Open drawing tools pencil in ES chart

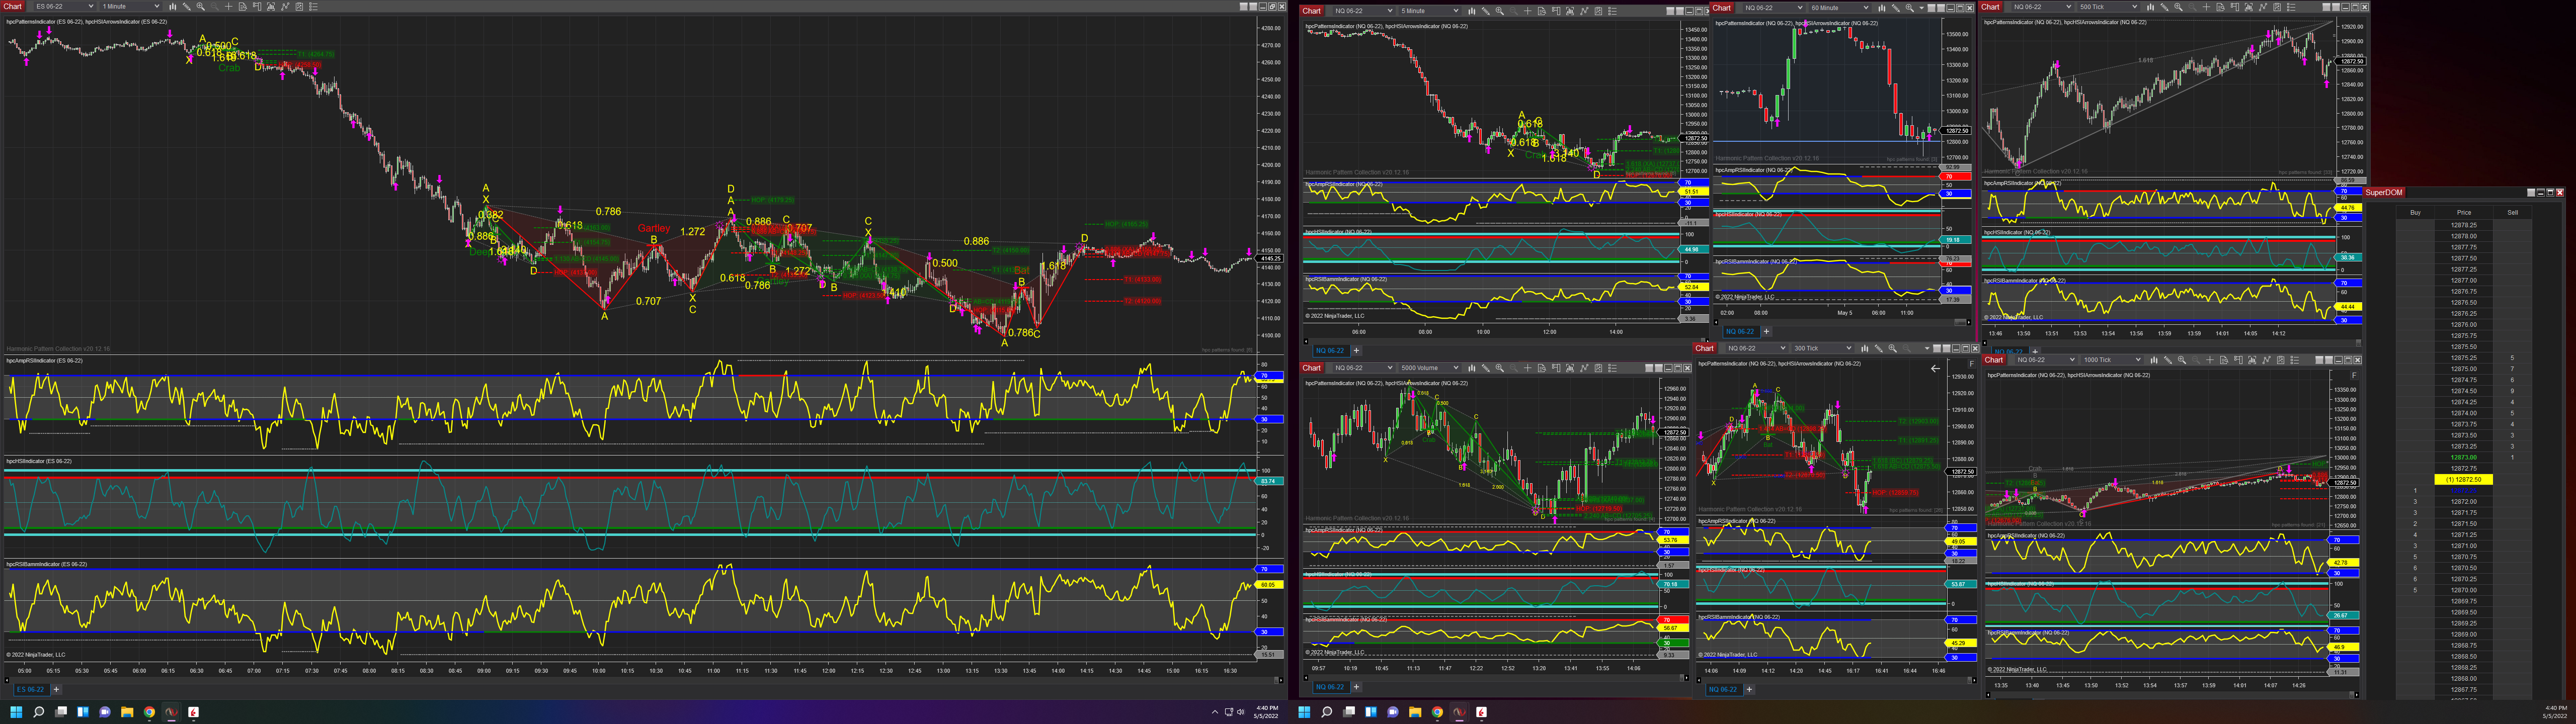(187, 6)
